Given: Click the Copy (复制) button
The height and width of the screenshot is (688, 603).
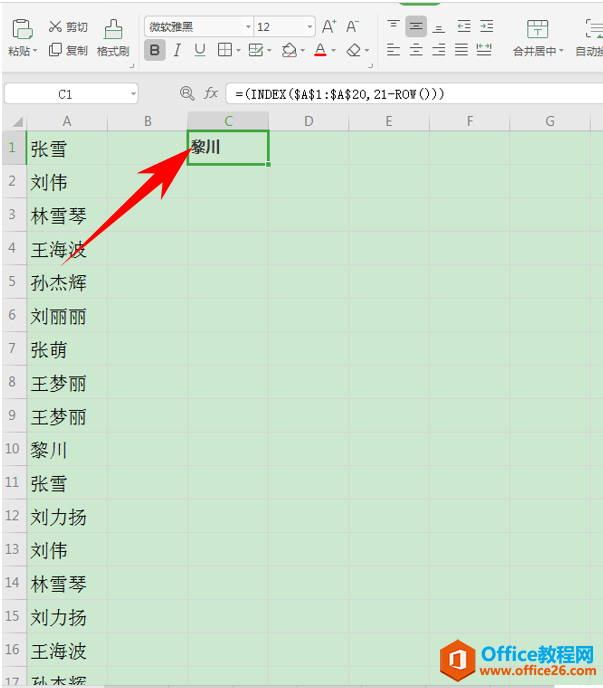Looking at the screenshot, I should tap(68, 50).
